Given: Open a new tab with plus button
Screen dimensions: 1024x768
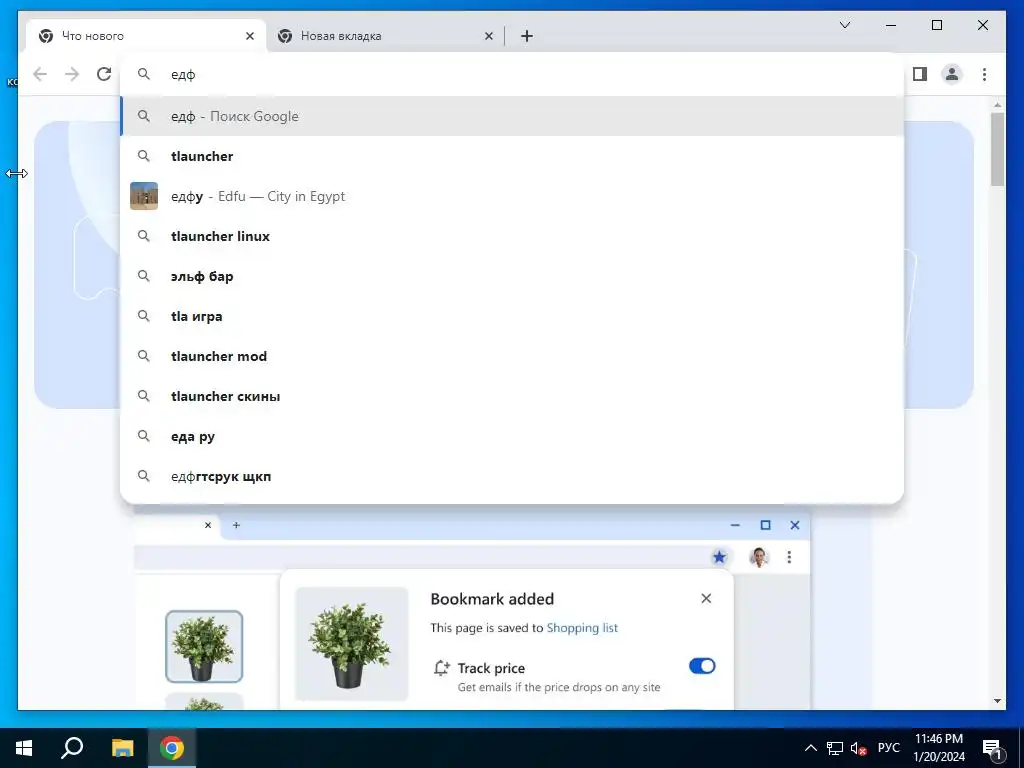Looking at the screenshot, I should pyautogui.click(x=527, y=36).
